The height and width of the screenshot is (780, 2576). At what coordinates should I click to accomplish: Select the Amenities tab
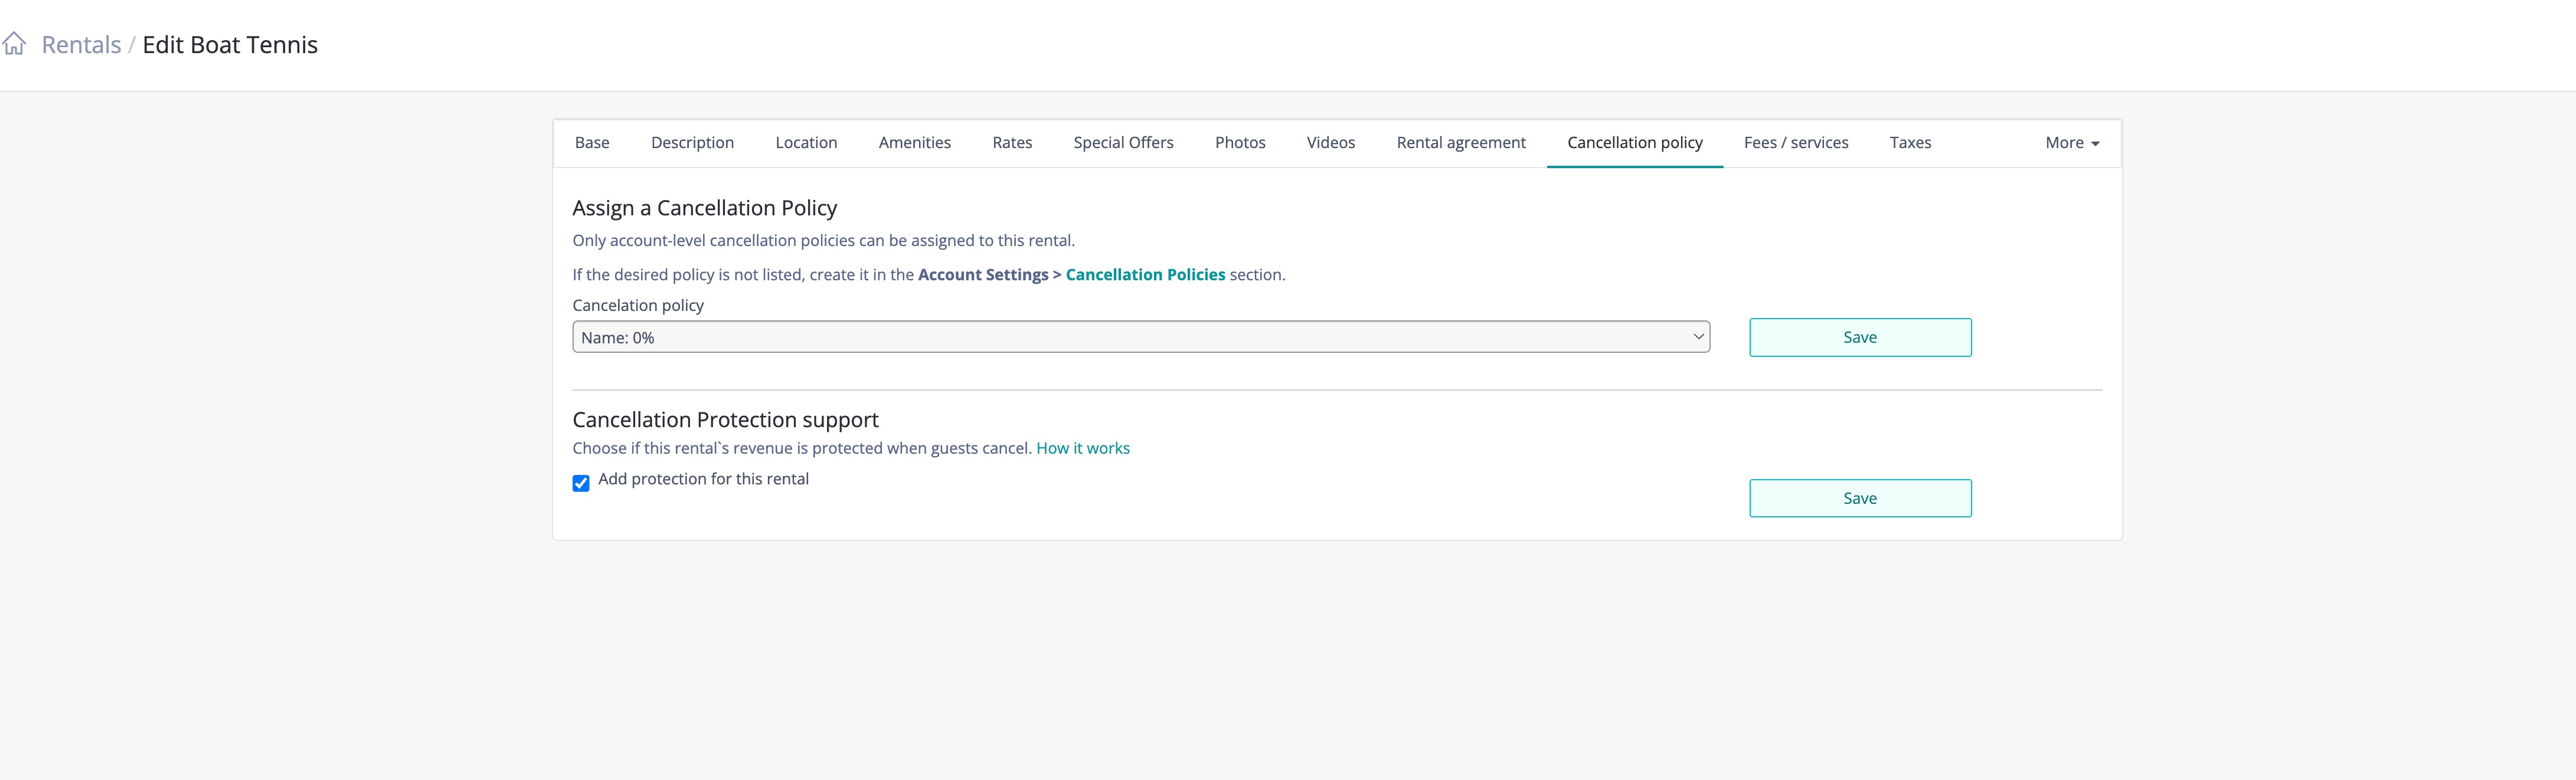[914, 143]
